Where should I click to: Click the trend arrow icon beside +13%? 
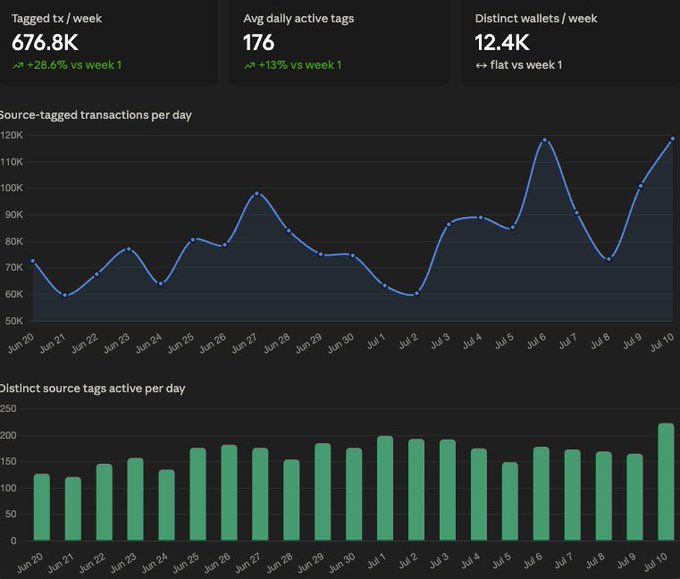pos(249,65)
